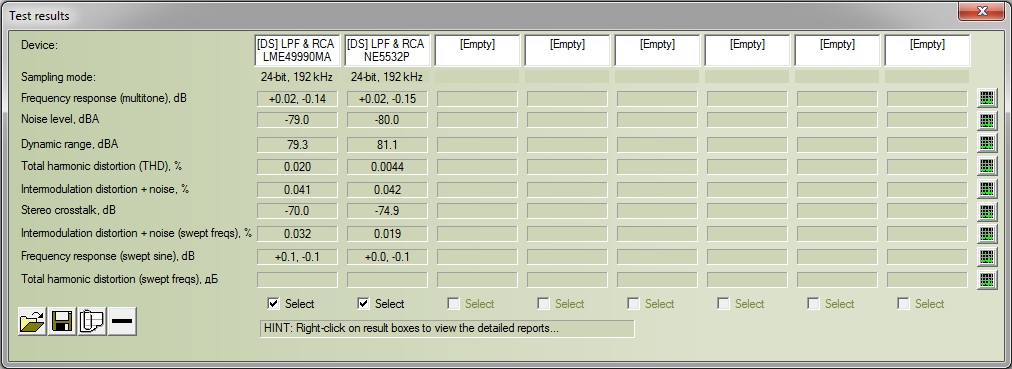
Task: Toggle the seventh column Select checkbox
Action: (x=813, y=303)
